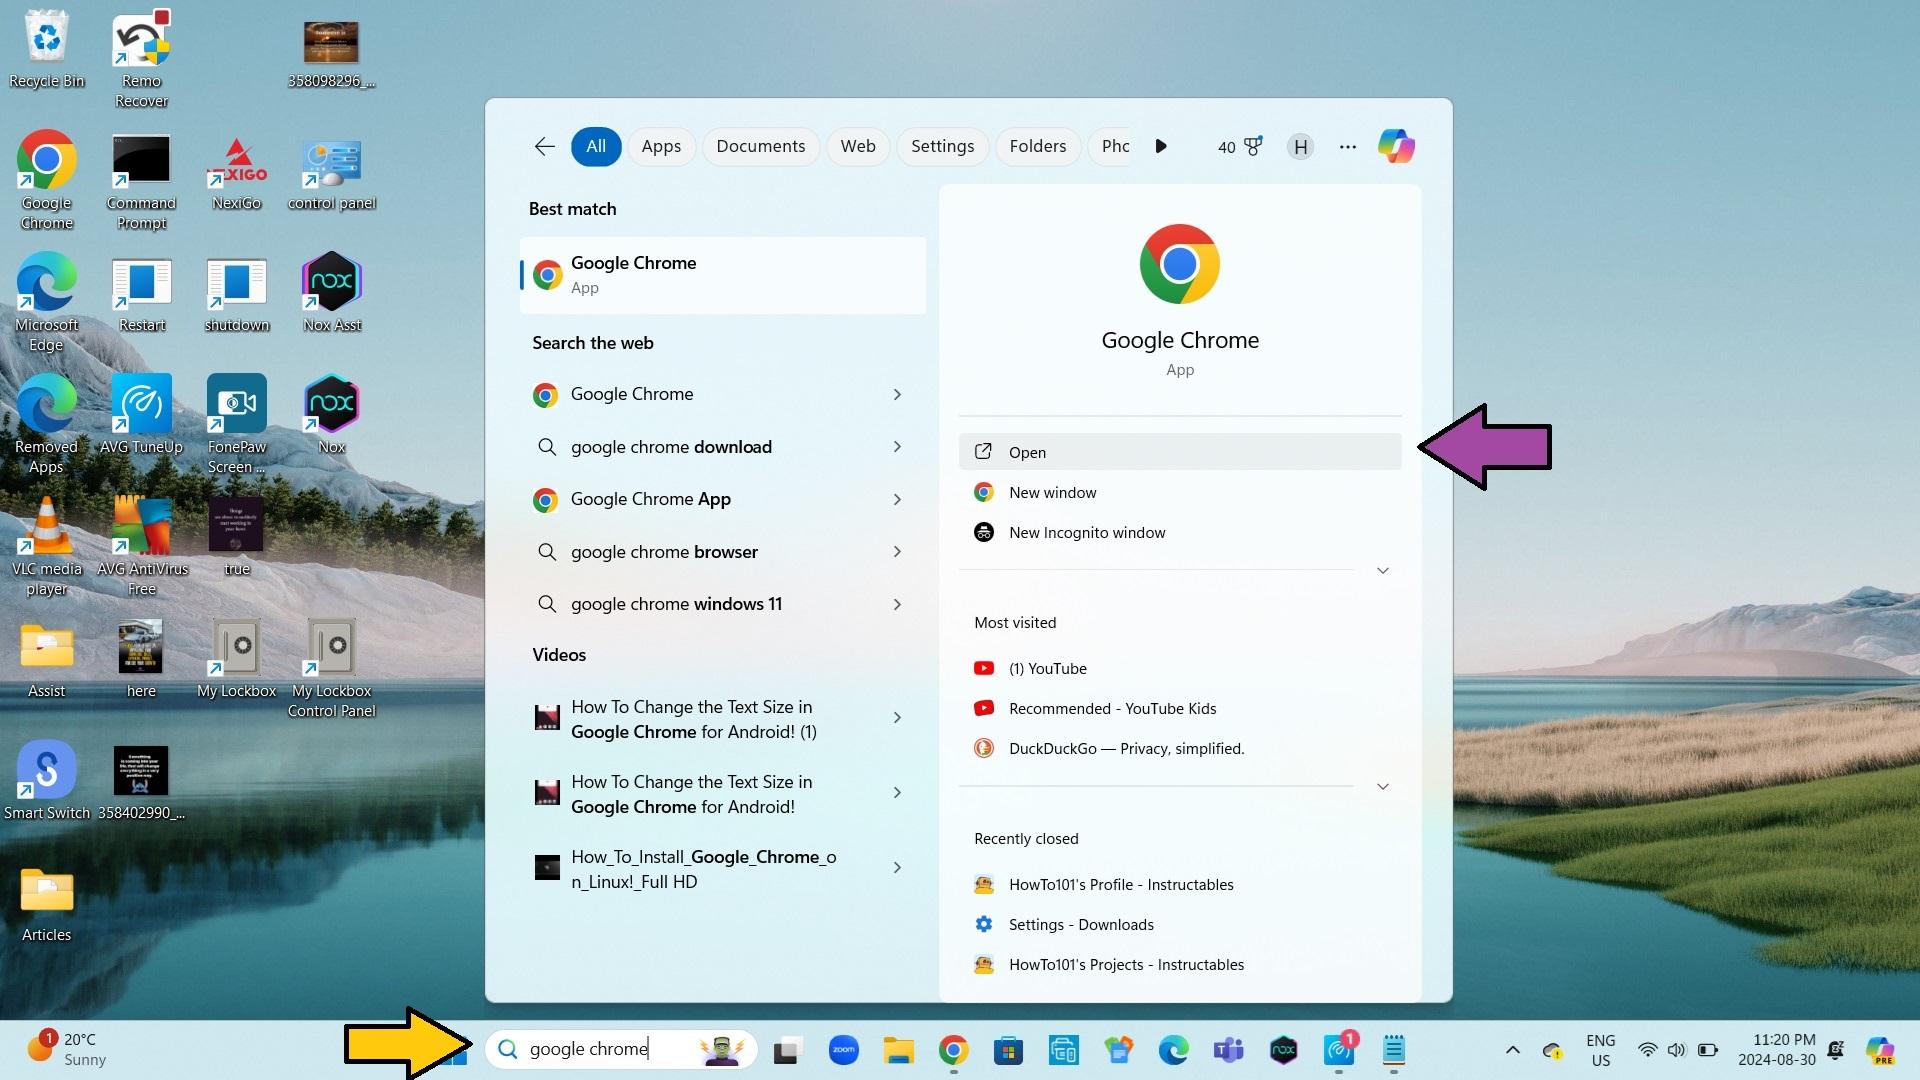Select the All filter tab
Image resolution: width=1920 pixels, height=1080 pixels.
point(596,147)
